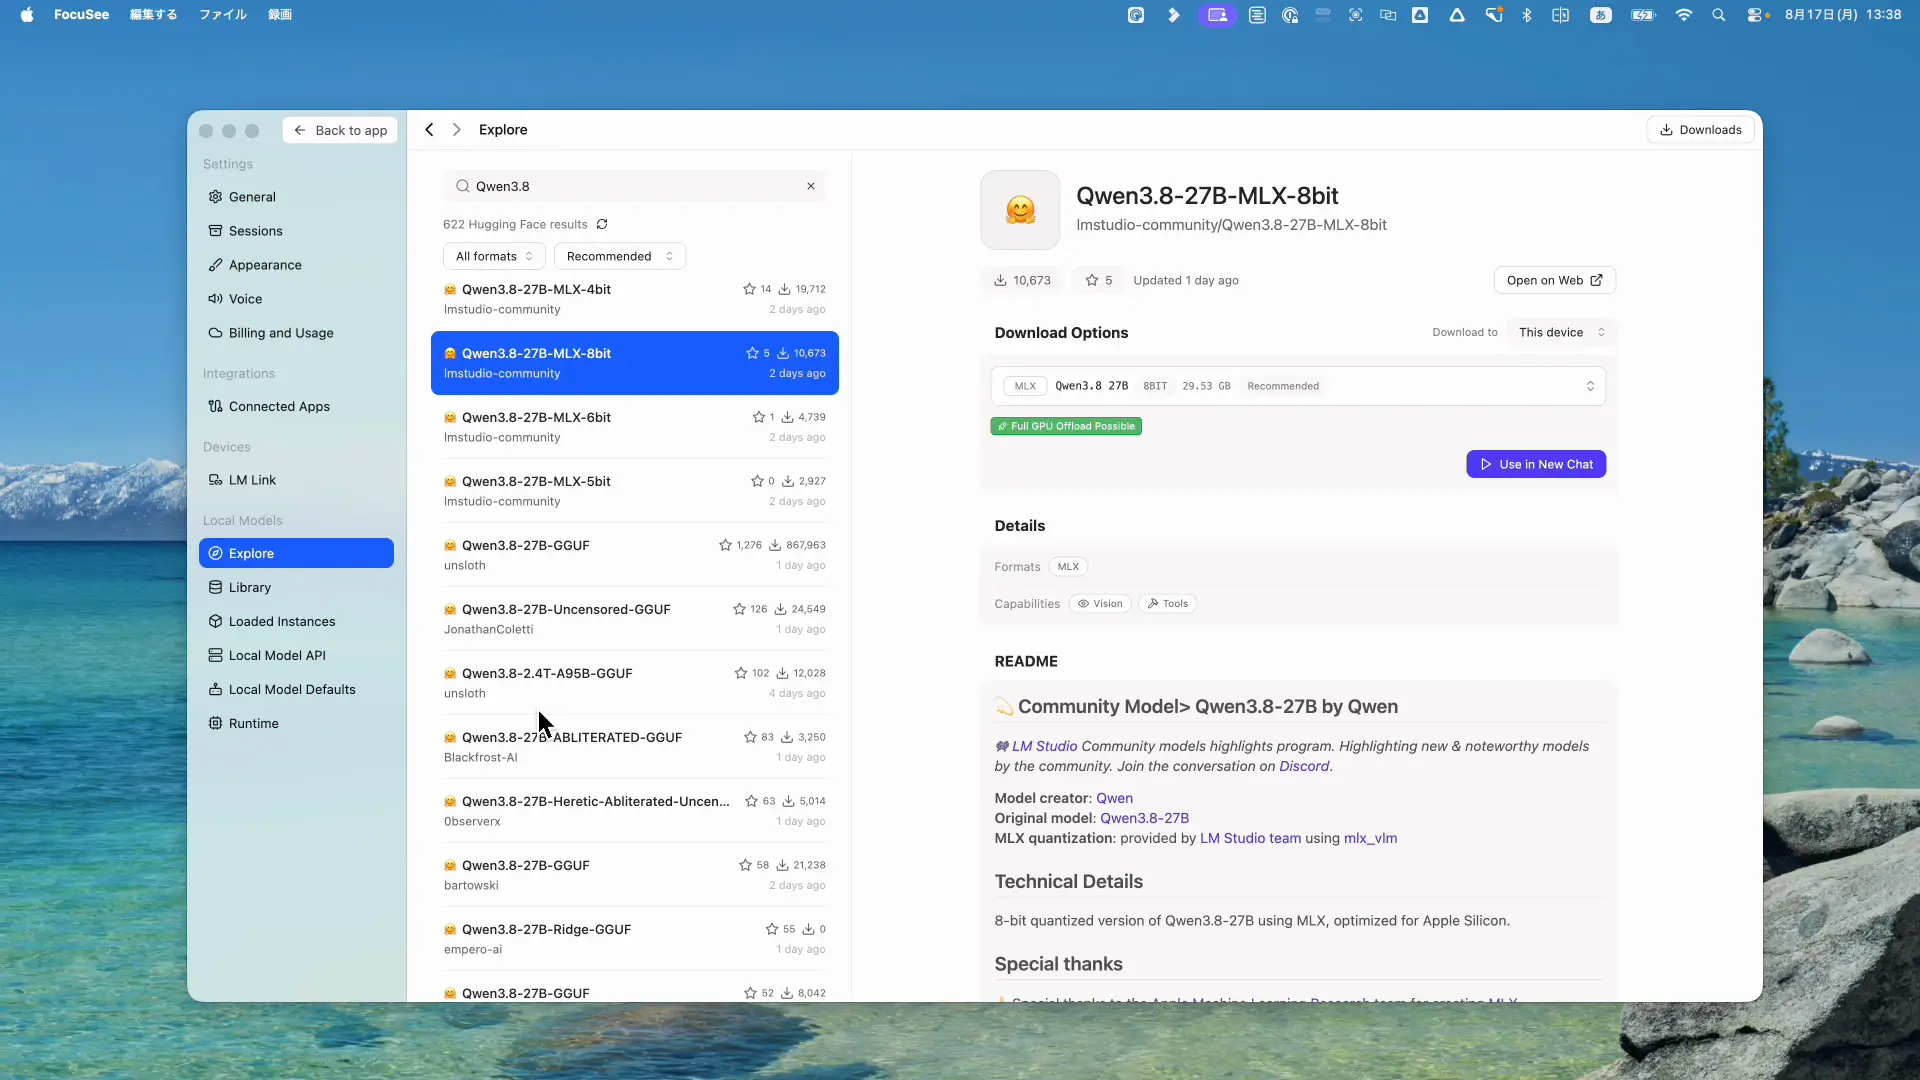Clear the Qwen3.8 search text

pyautogui.click(x=811, y=186)
